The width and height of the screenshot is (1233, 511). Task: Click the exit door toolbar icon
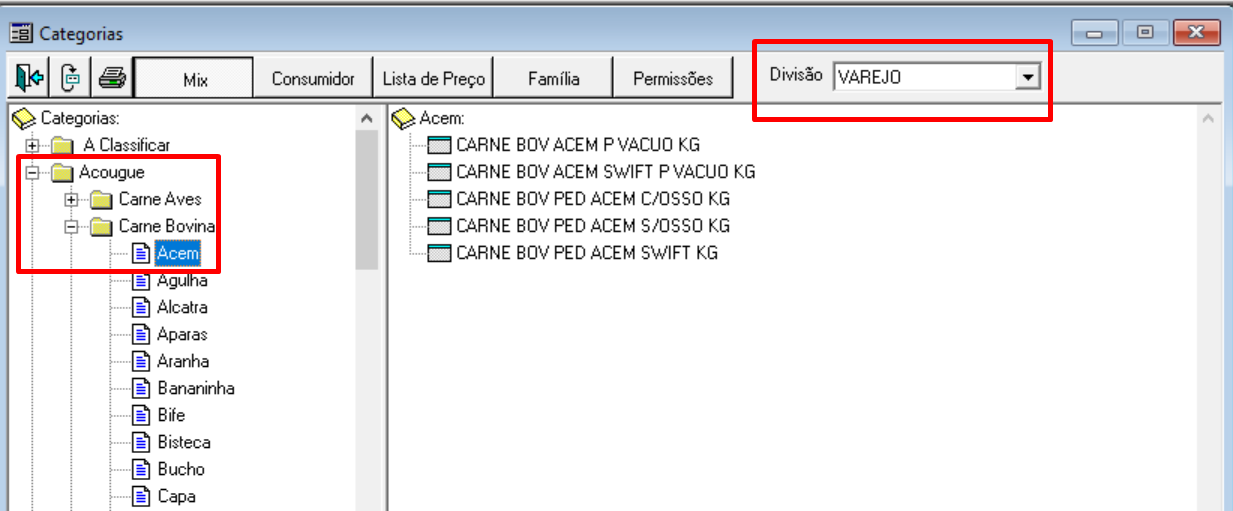tap(29, 77)
